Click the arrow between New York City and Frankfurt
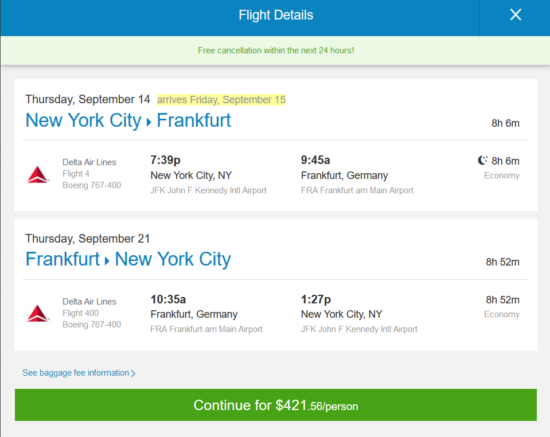Viewport: 550px width, 437px height. click(149, 122)
